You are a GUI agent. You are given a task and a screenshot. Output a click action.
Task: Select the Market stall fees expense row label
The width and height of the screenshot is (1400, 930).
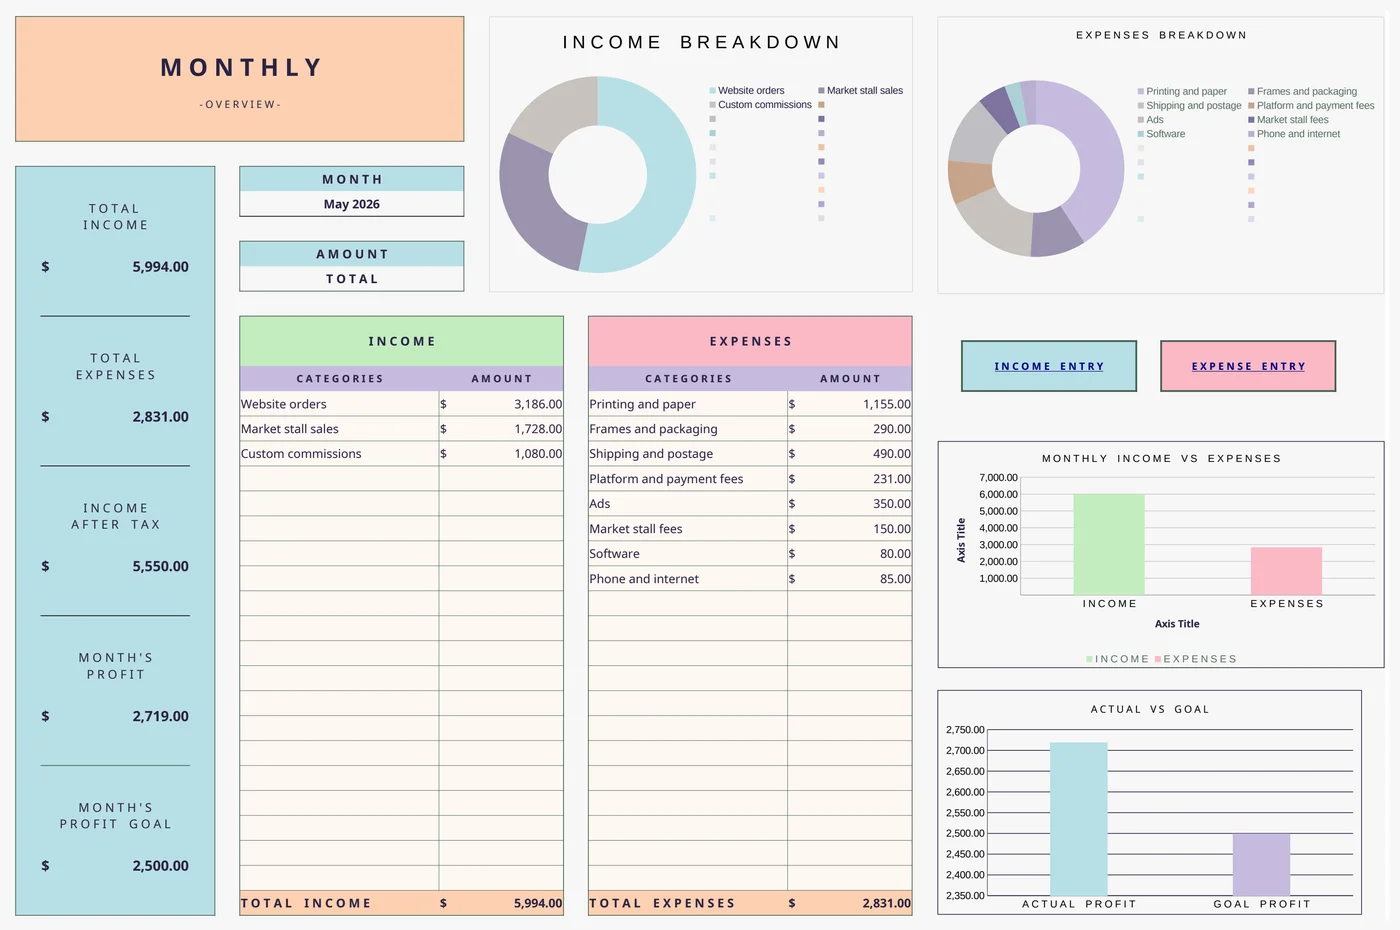coord(688,529)
